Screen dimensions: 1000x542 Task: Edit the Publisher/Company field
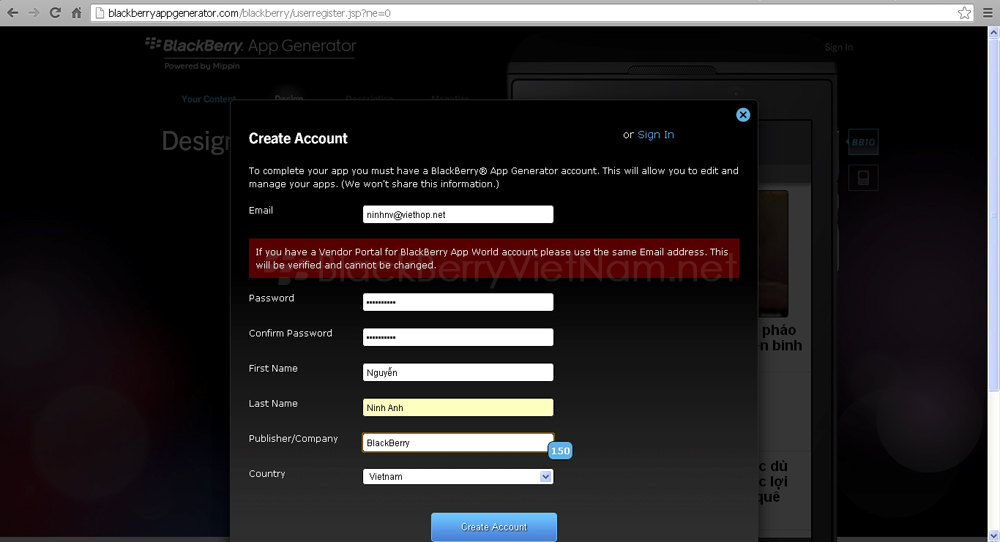coord(458,443)
